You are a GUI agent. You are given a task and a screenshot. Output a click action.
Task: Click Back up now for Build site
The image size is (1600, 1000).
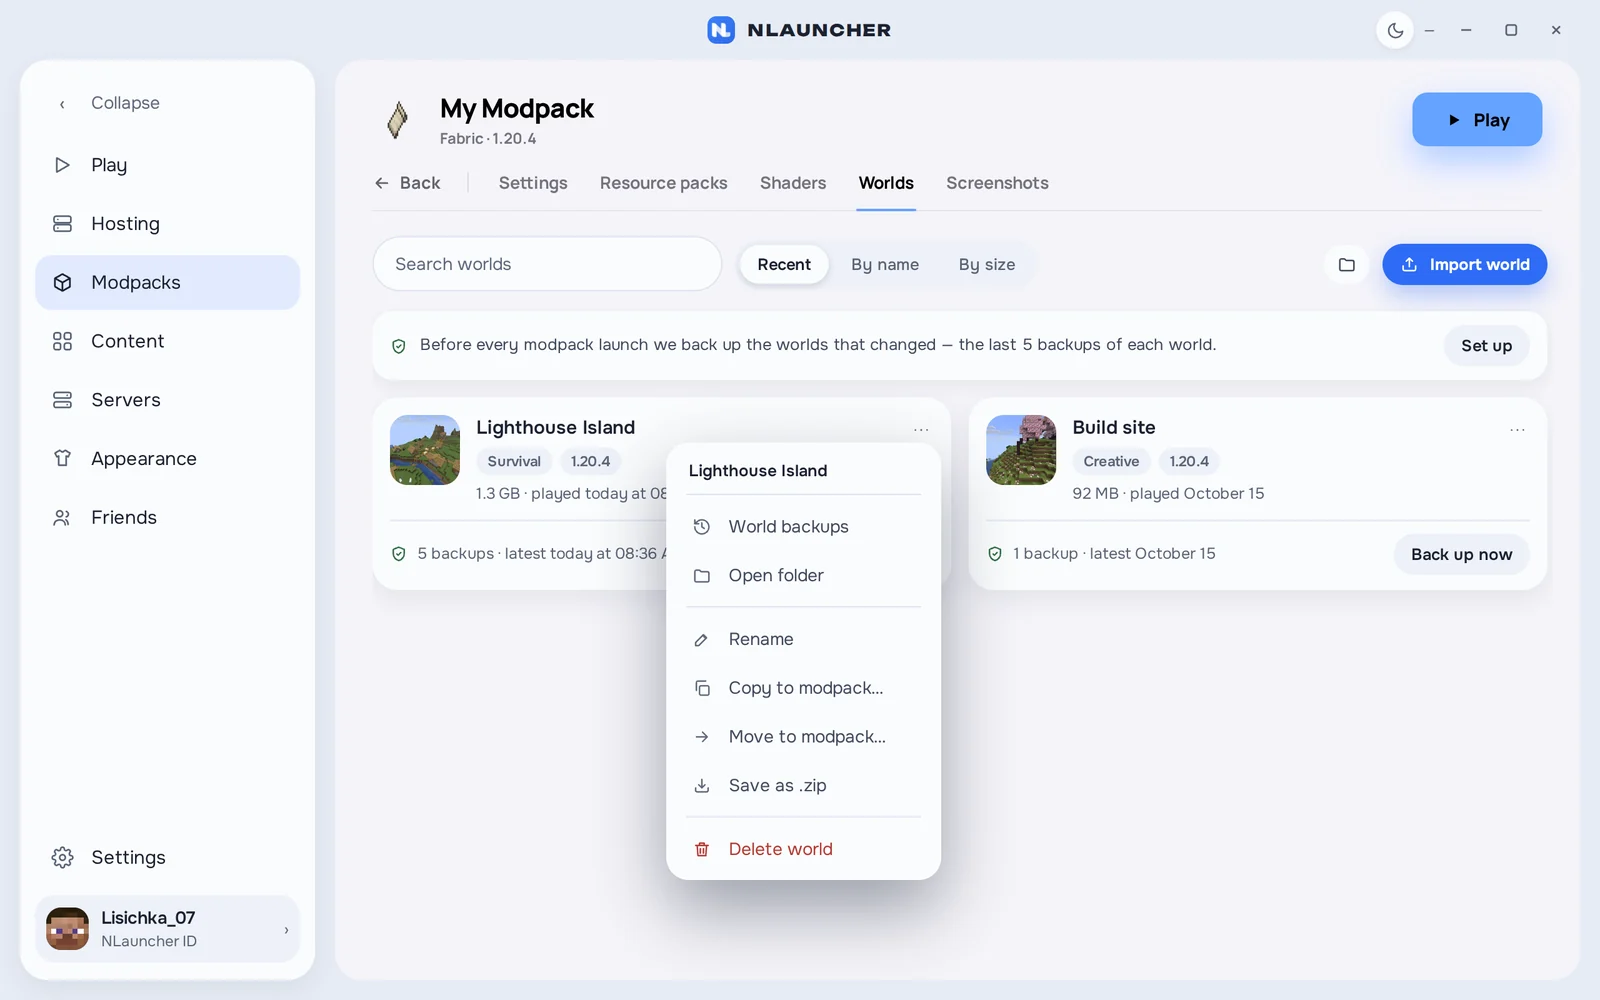(x=1461, y=554)
